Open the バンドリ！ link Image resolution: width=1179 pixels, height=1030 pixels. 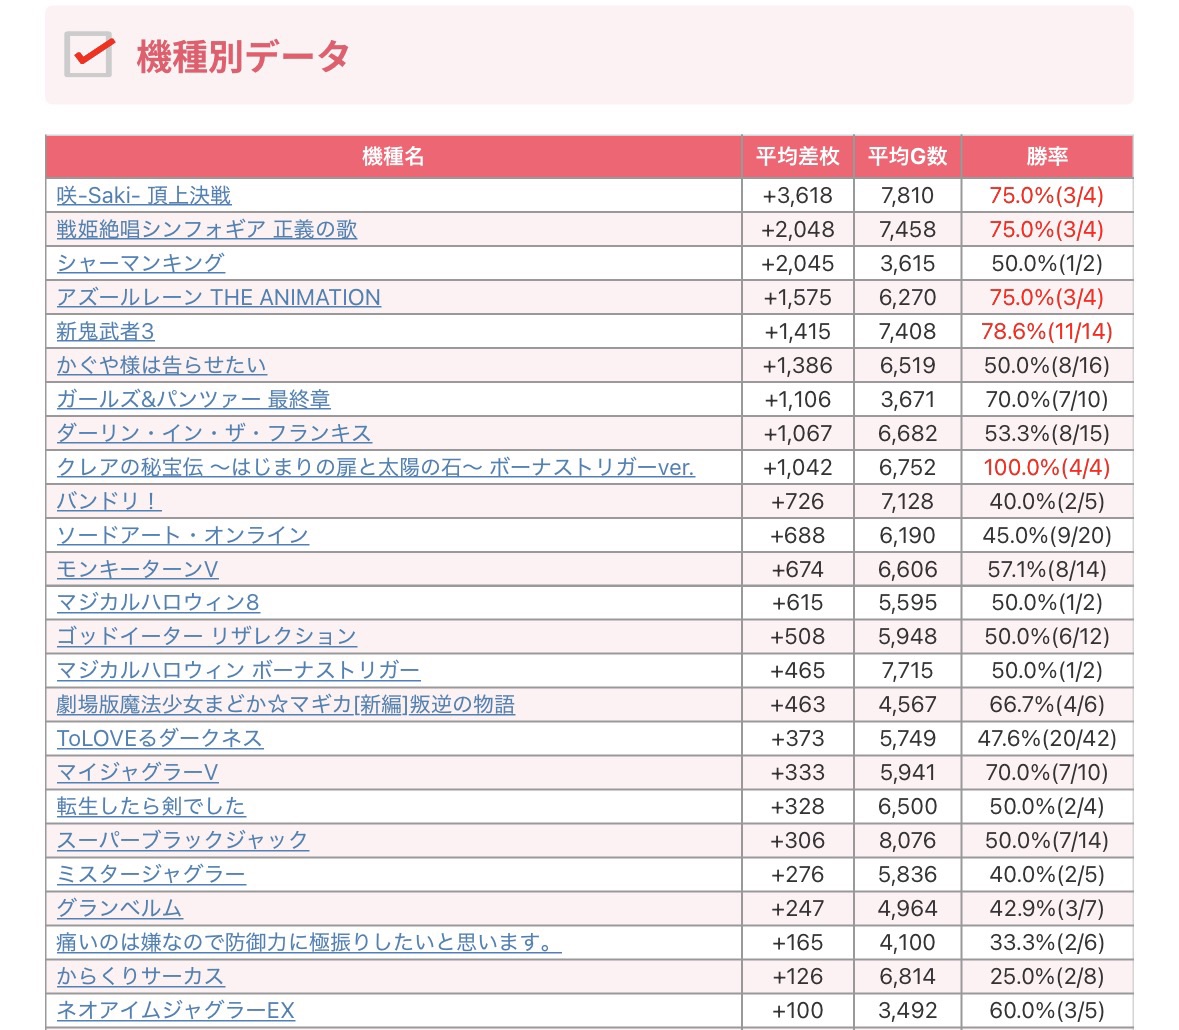[x=109, y=501]
